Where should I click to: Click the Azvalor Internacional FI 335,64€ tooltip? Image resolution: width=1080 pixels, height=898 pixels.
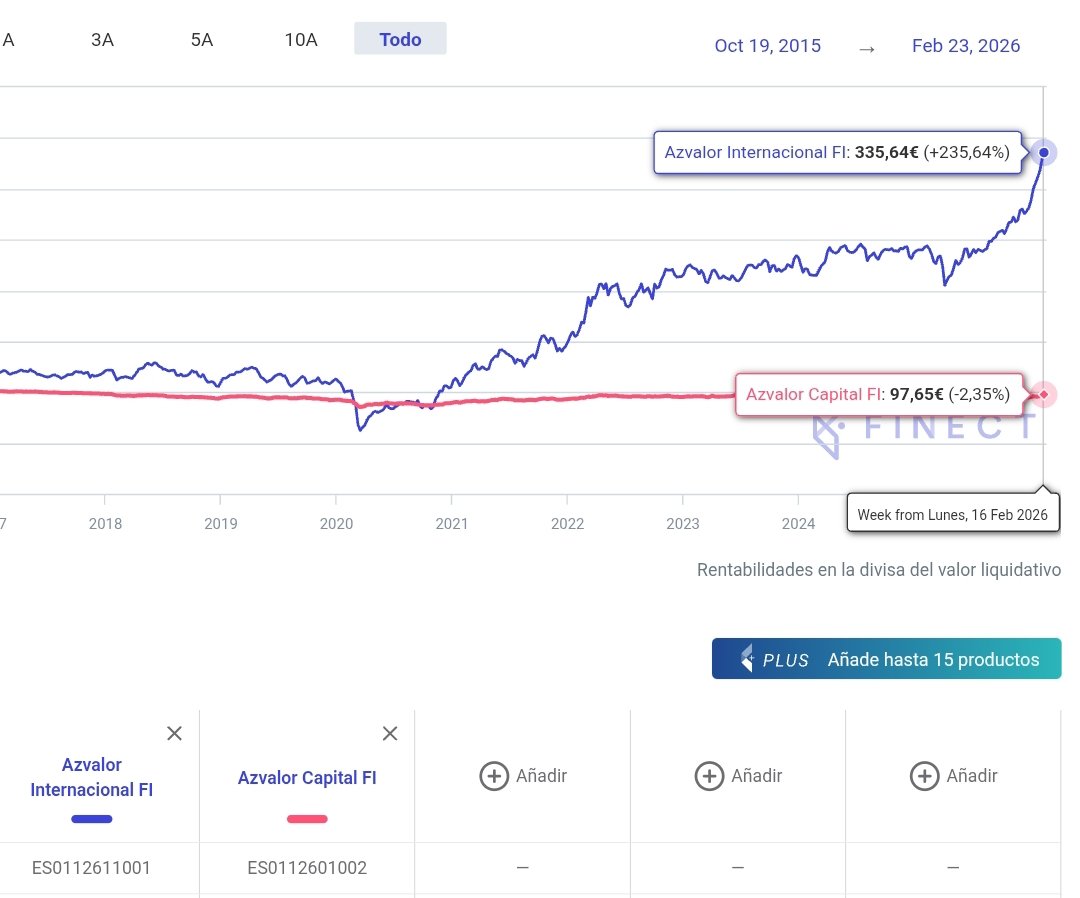(838, 152)
